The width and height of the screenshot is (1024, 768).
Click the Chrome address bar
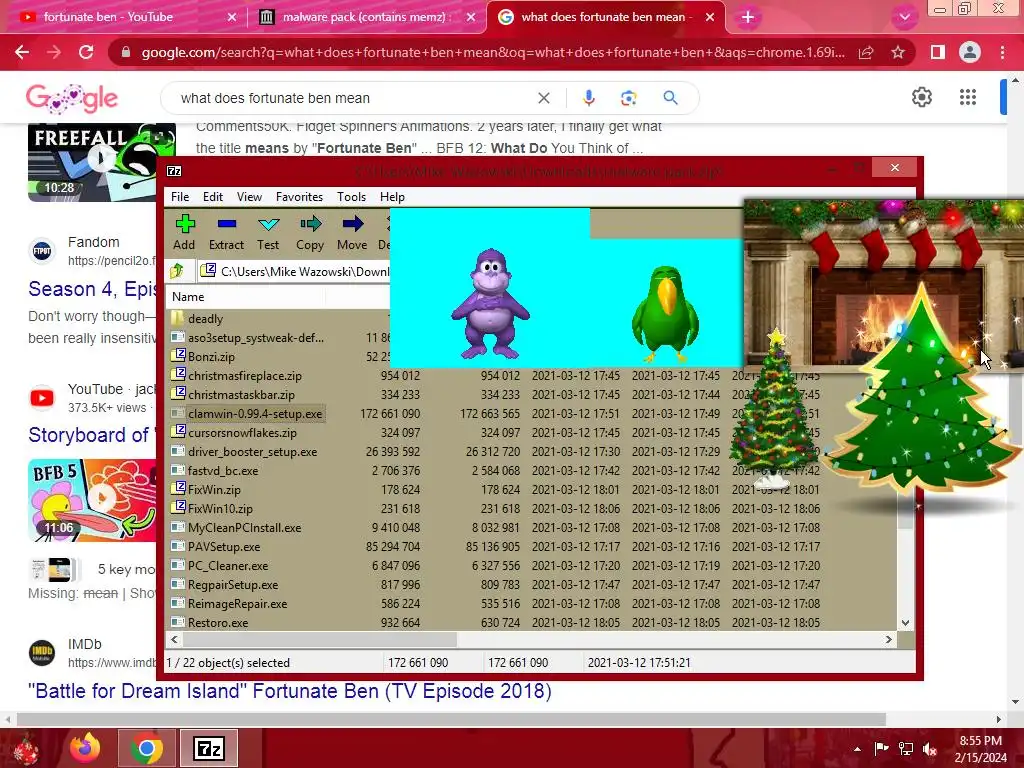493,52
